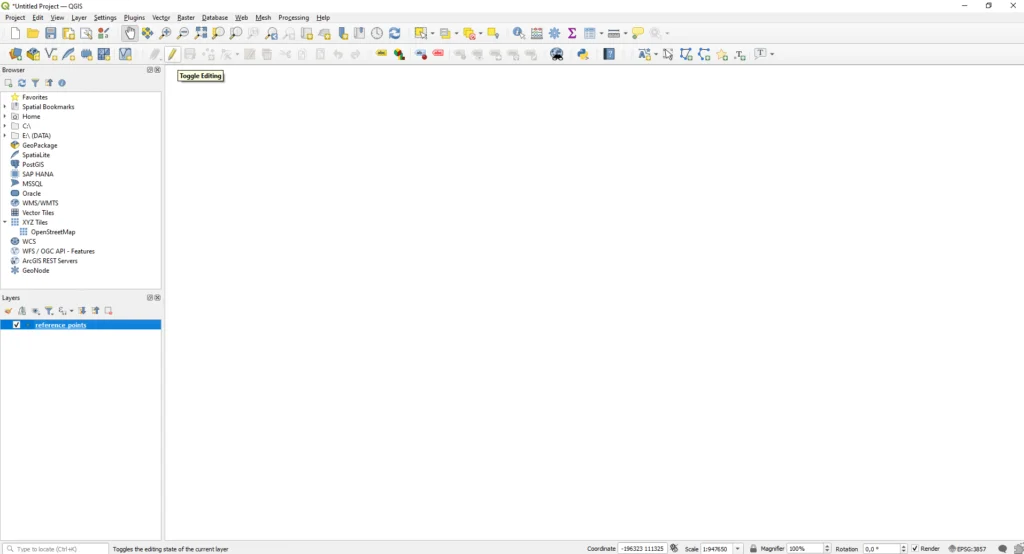Open the layer diagram options icon
Screen dimensions: 1024x554
pyautogui.click(x=399, y=54)
